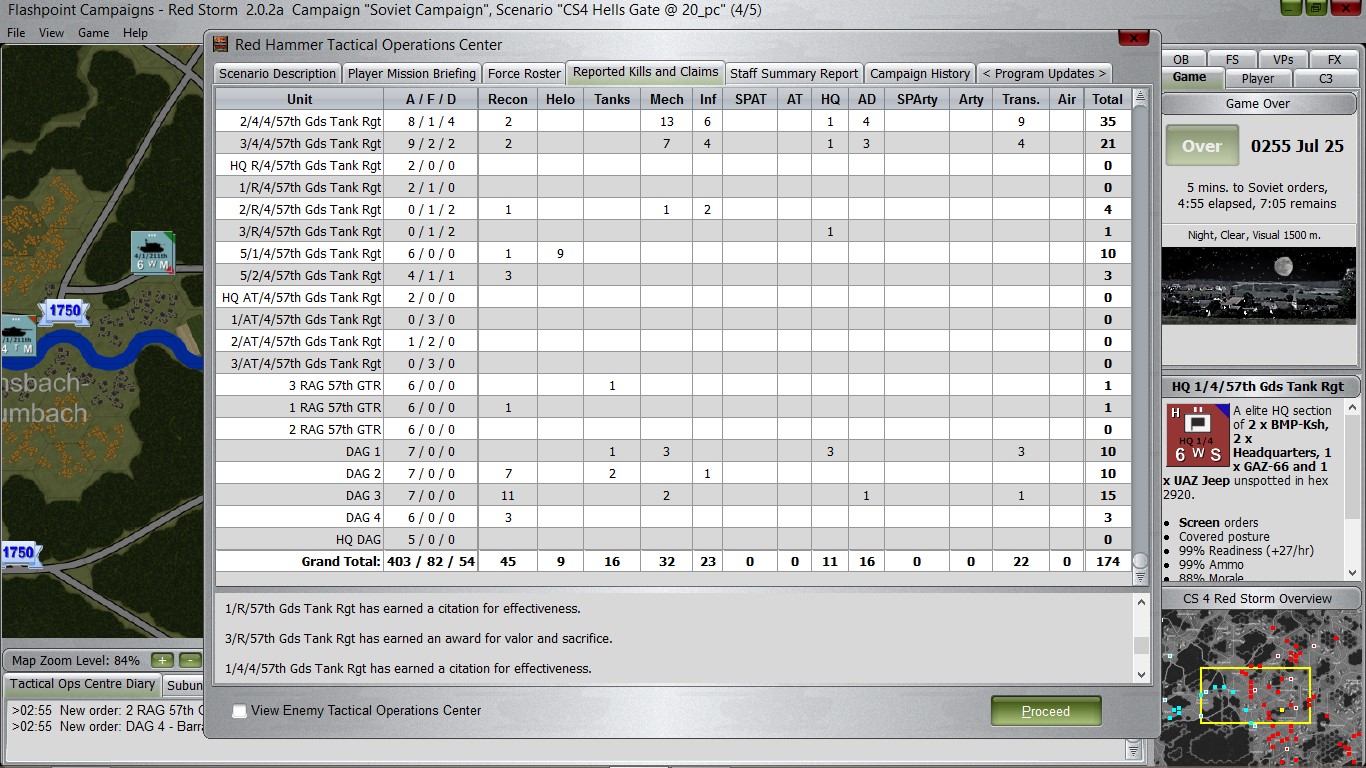Click the Recon column header
The height and width of the screenshot is (768, 1366).
click(x=508, y=99)
